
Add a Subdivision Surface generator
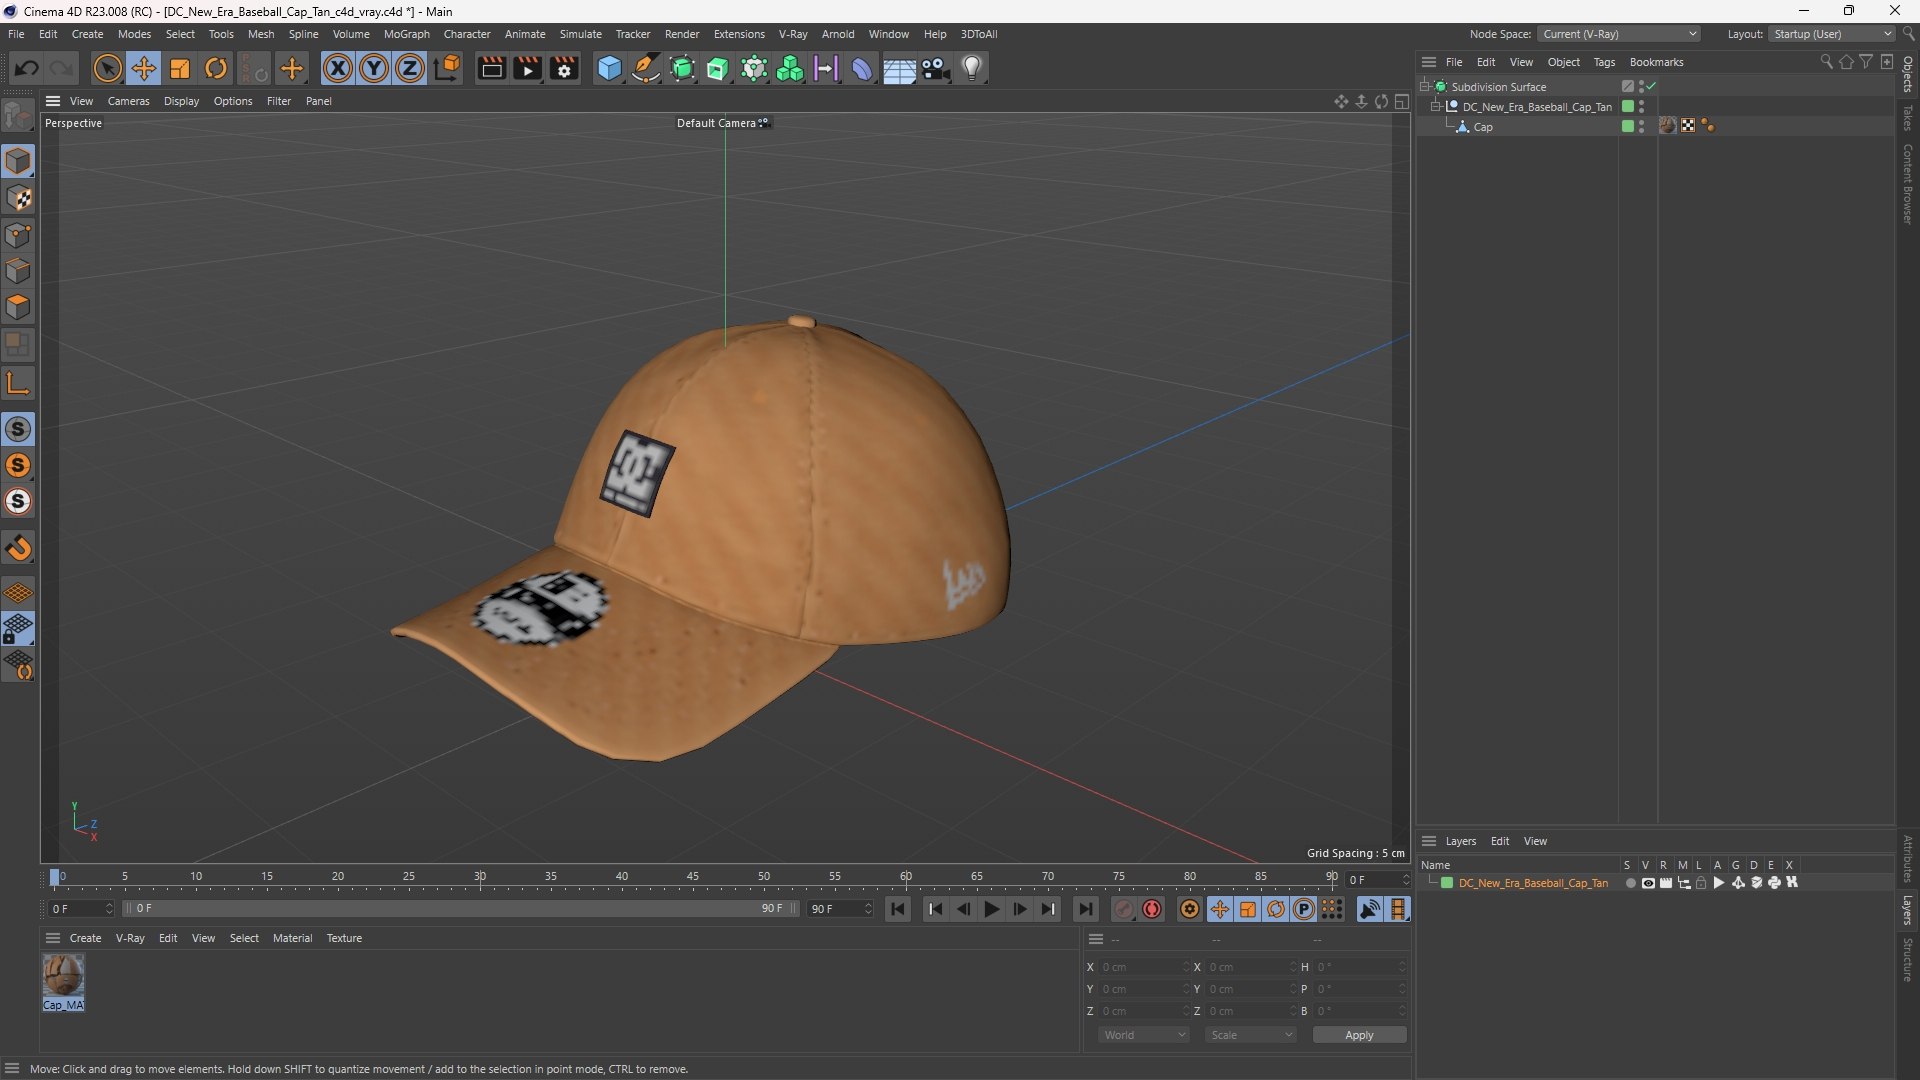click(x=682, y=68)
